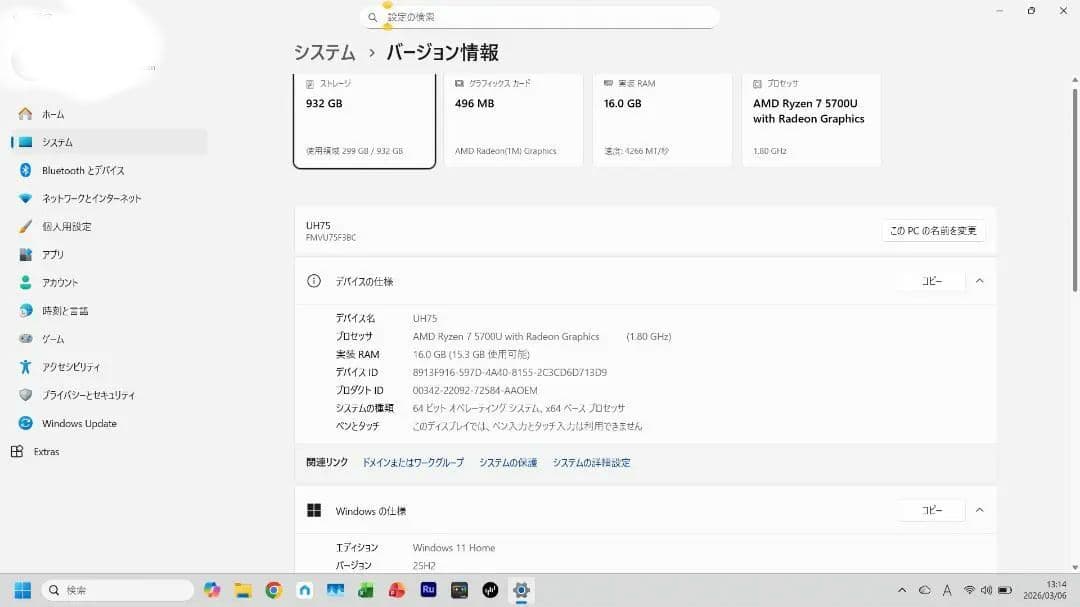
Task: Launch Google Chrome from the taskbar
Action: click(x=273, y=590)
